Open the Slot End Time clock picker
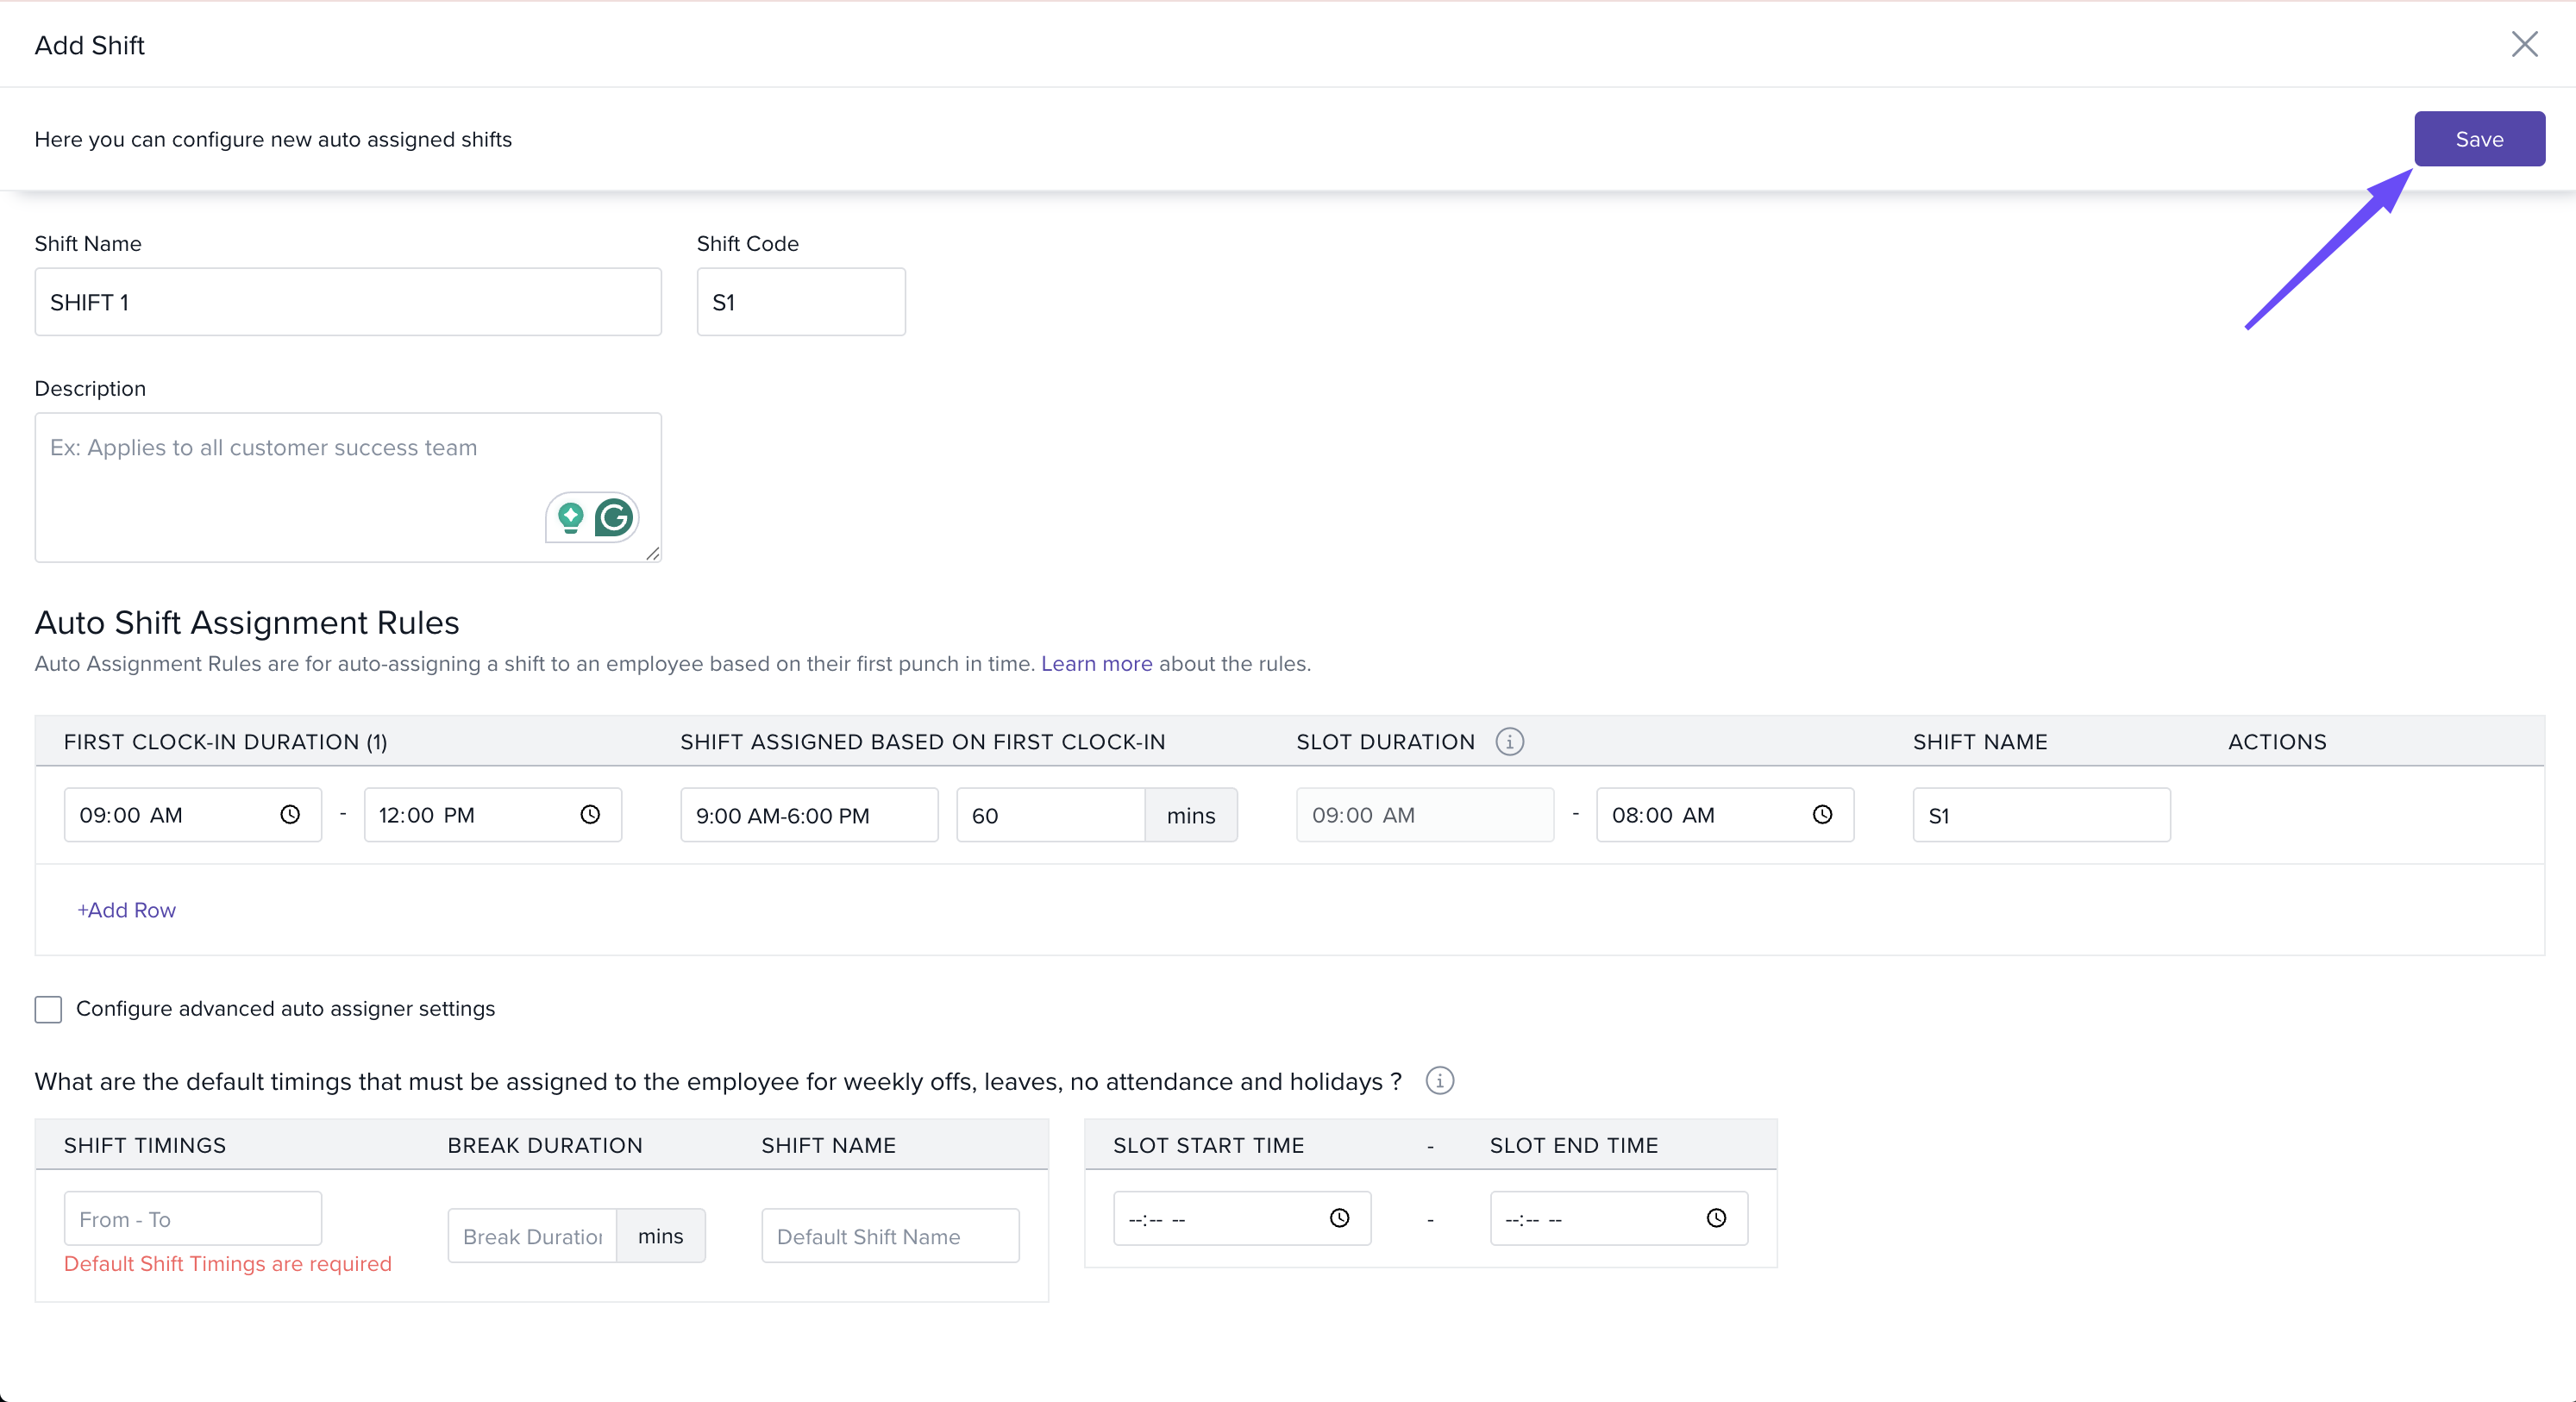 coord(1716,1218)
